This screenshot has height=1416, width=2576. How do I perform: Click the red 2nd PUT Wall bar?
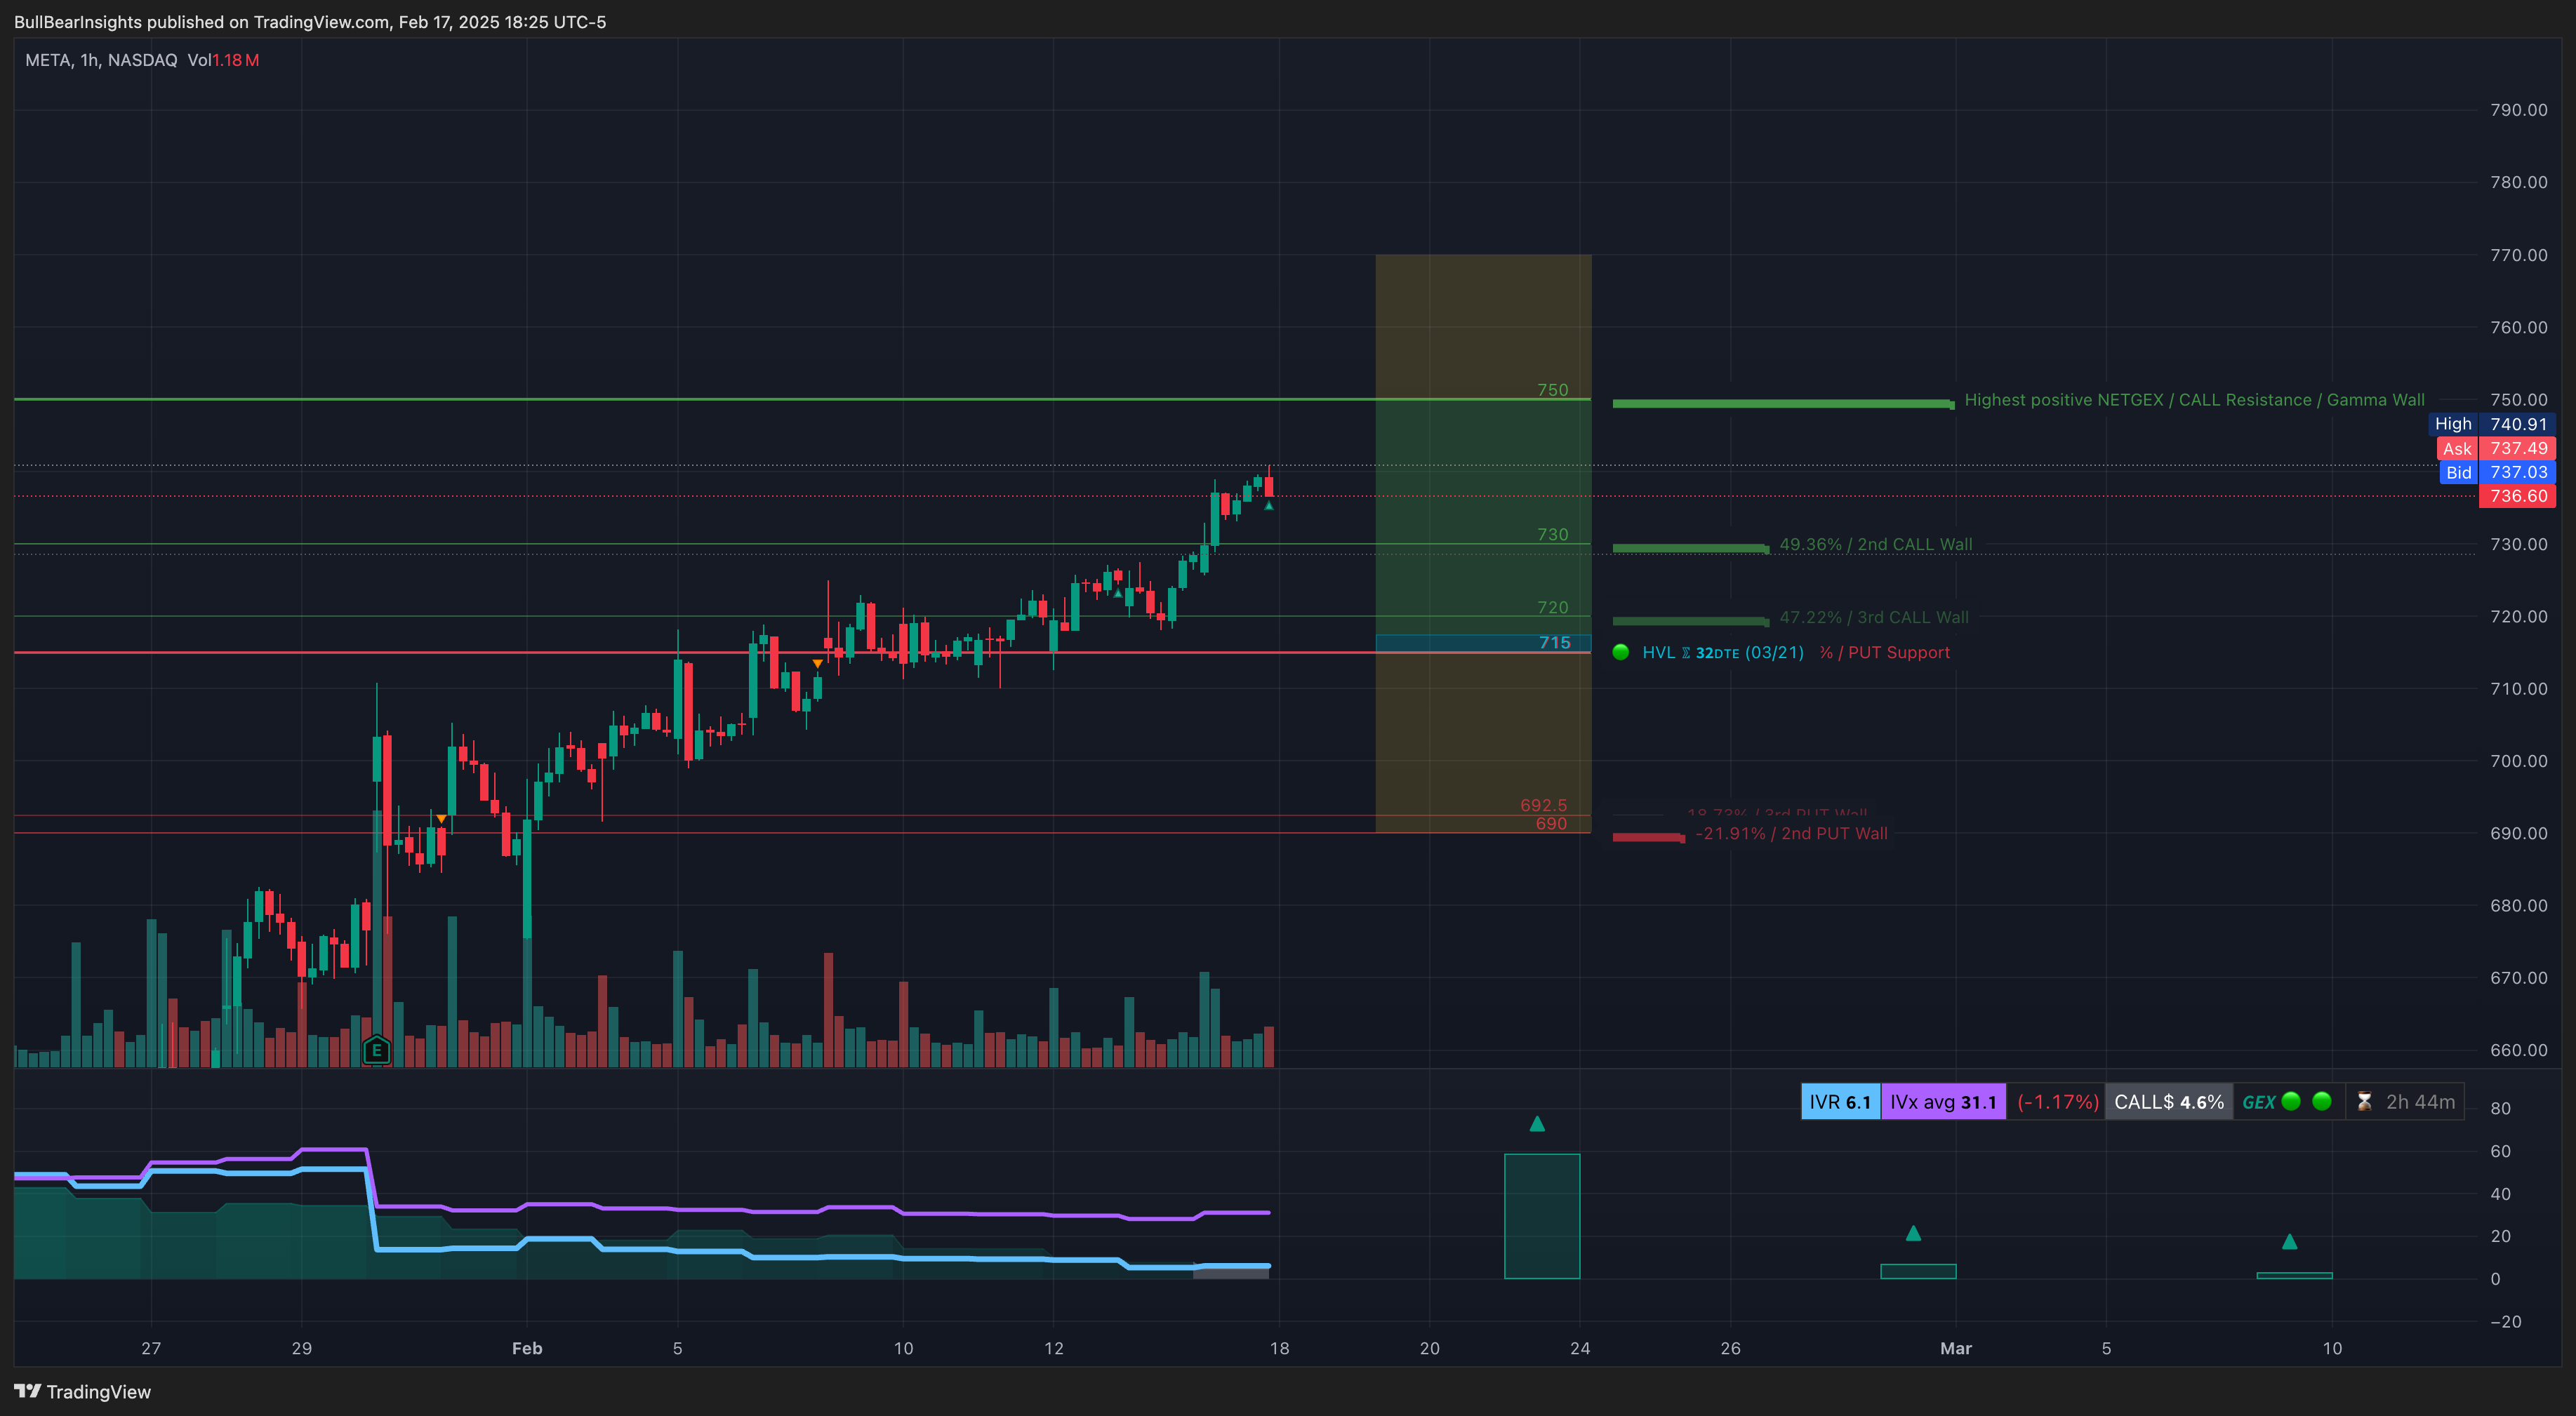point(1648,837)
